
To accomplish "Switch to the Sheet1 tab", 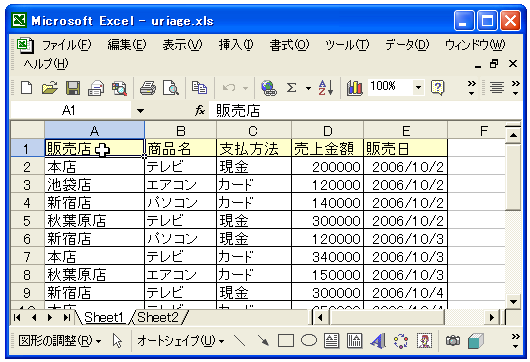I will tap(103, 317).
